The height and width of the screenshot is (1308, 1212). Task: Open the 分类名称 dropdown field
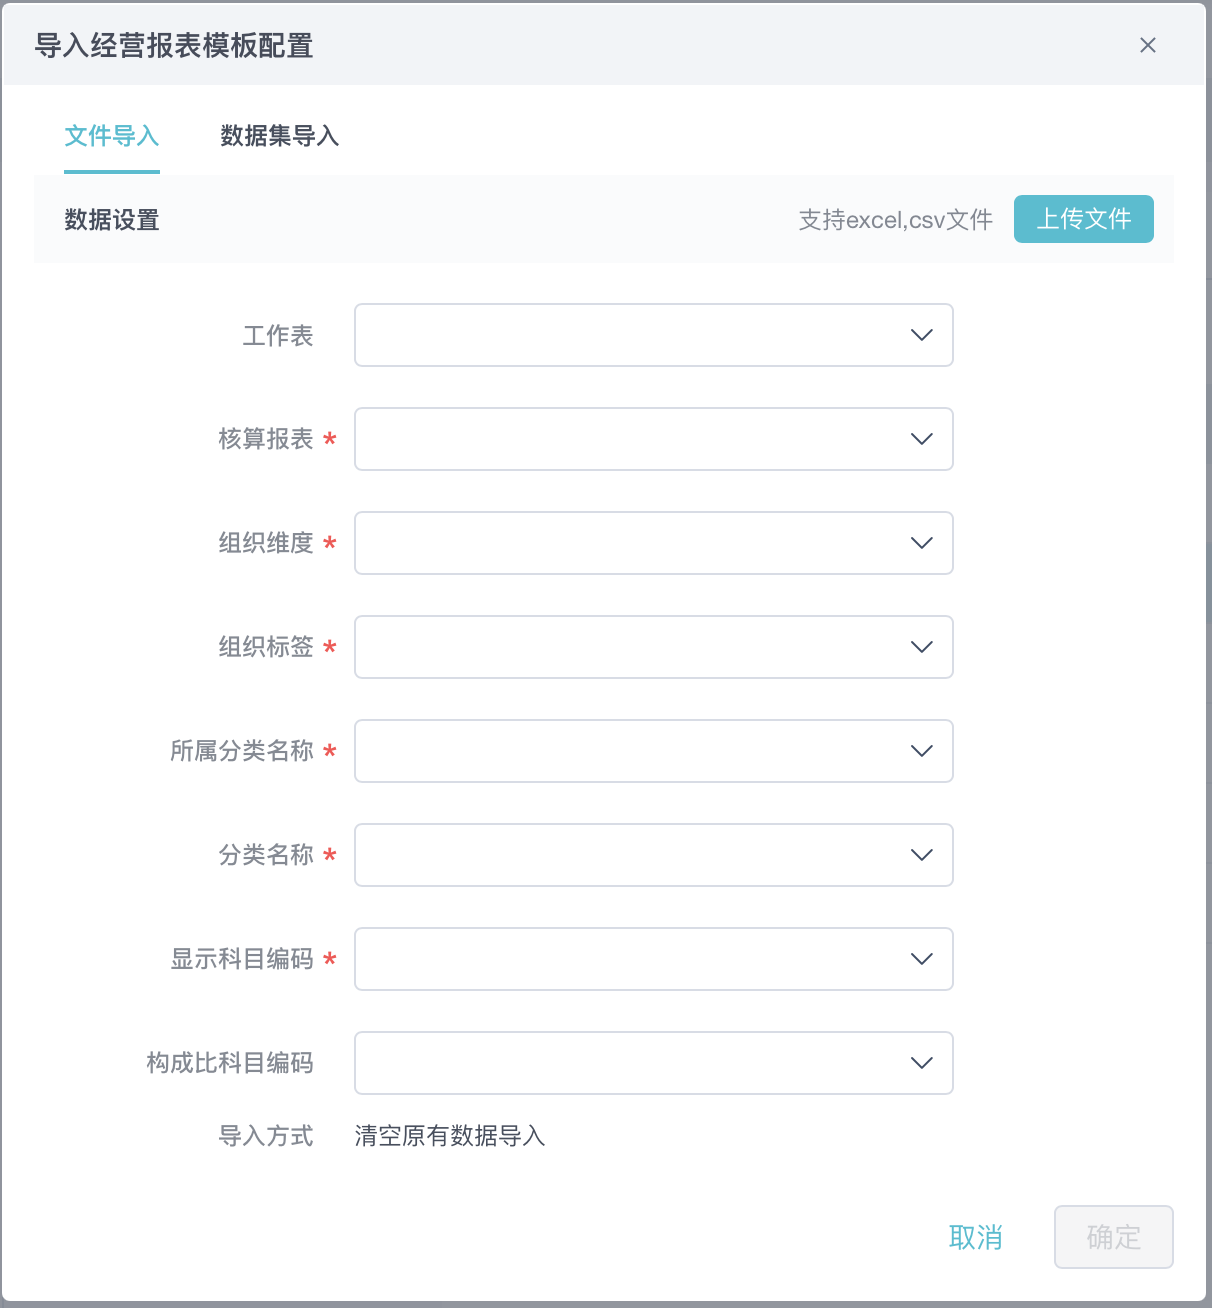click(630, 855)
